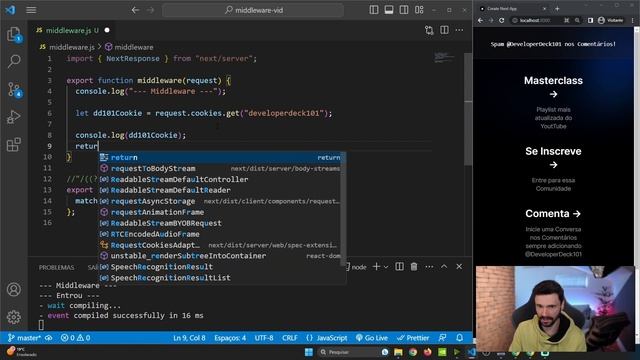Click Ln 9, Col 8 cursor position
The width and height of the screenshot is (640, 360).
[189, 338]
